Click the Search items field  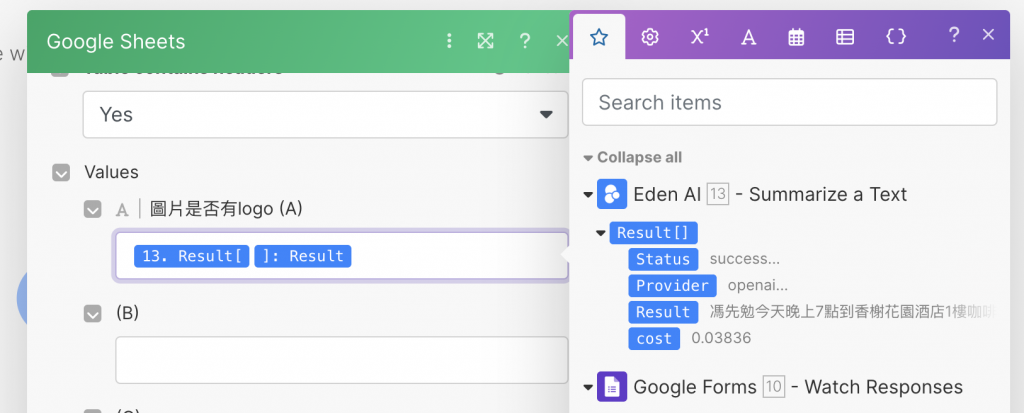tap(789, 102)
